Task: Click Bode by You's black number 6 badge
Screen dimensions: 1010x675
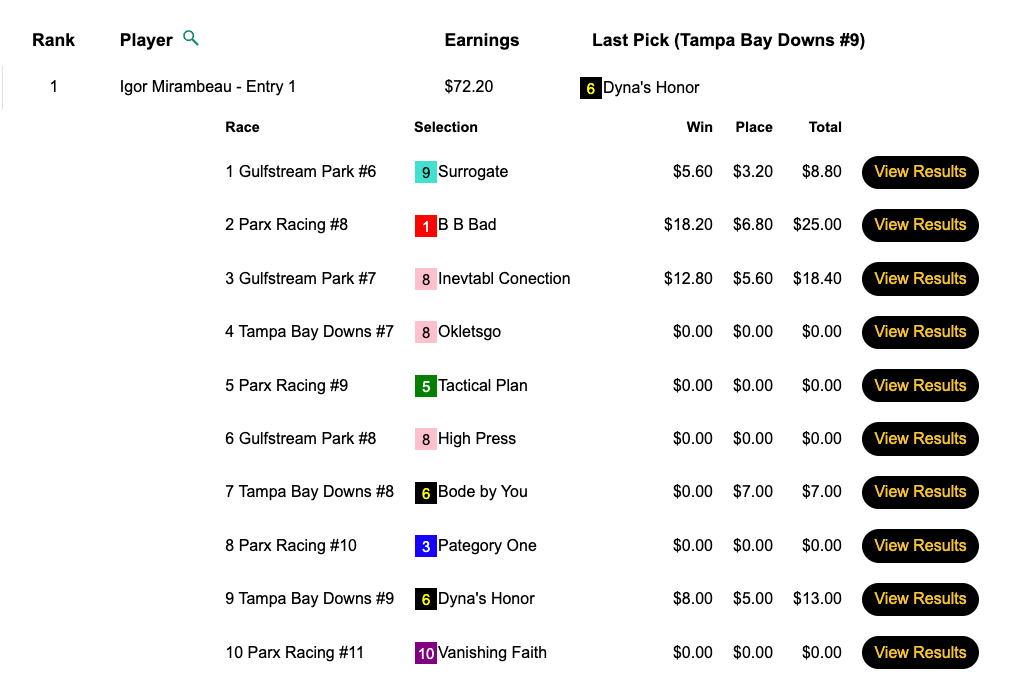Action: pyautogui.click(x=426, y=492)
